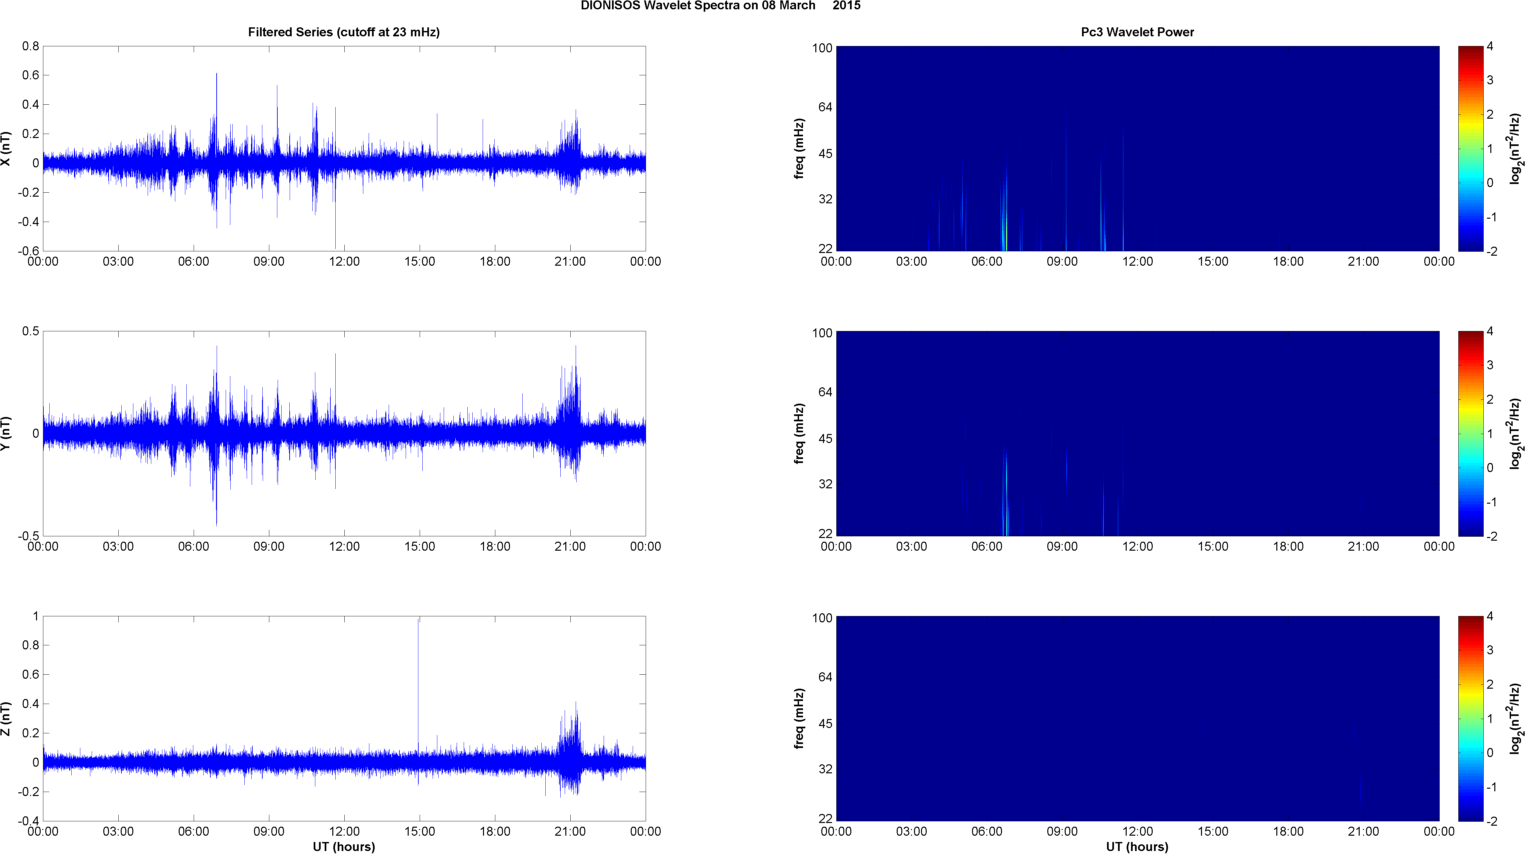This screenshot has height=854, width=1525.
Task: Click 'UT (hours)' label under the Z series plot
Action: [344, 847]
